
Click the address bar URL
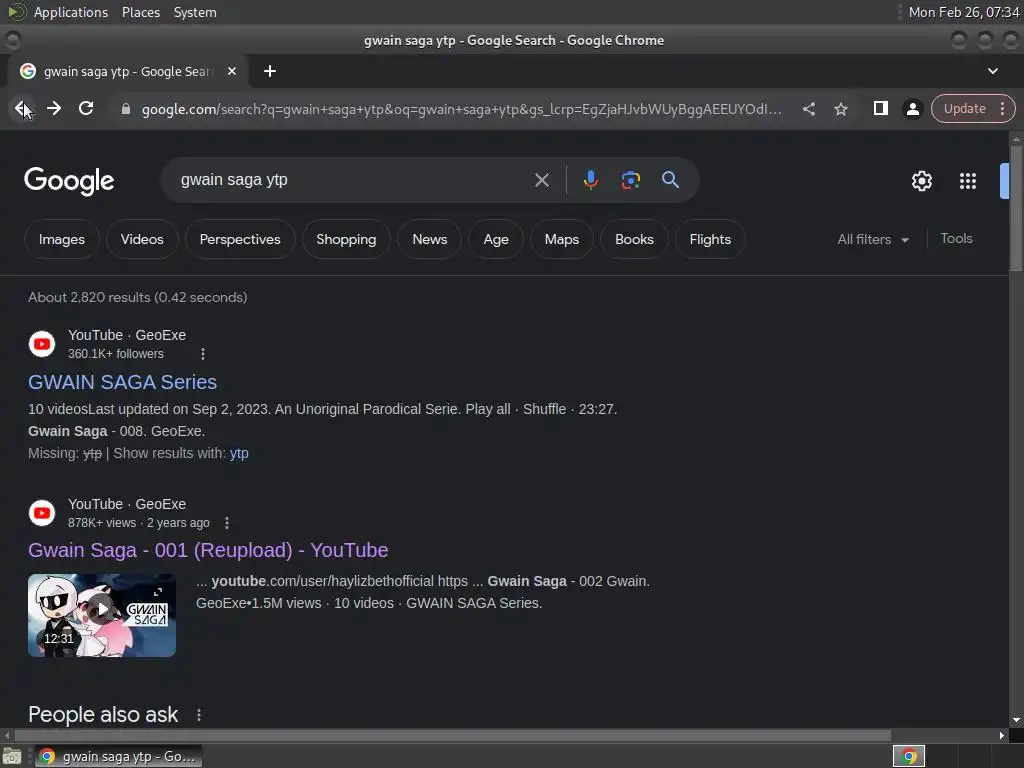[461, 109]
